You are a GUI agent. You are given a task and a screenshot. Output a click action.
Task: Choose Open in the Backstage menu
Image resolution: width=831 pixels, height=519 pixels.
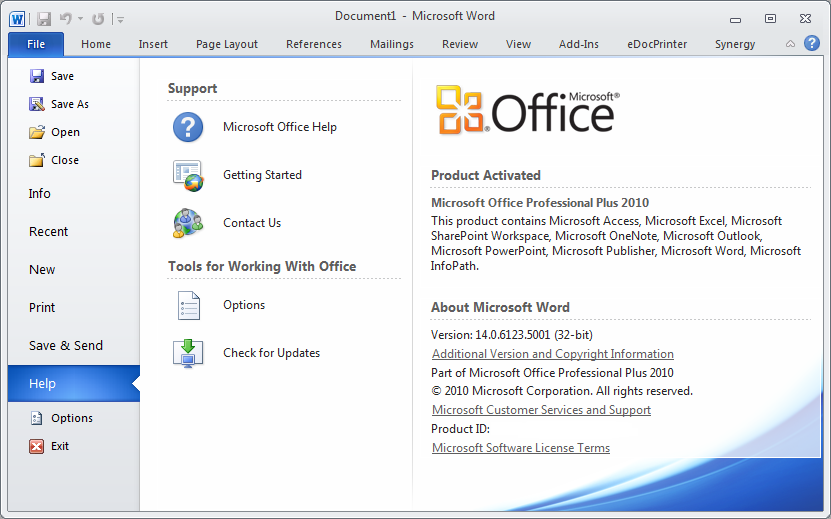click(x=65, y=132)
